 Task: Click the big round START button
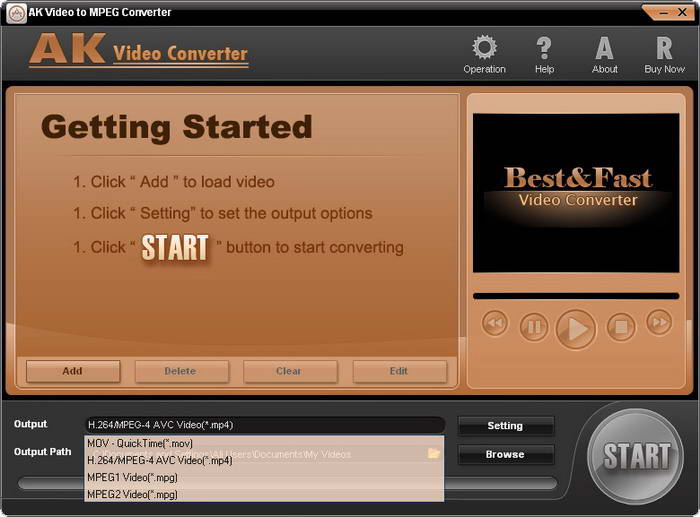pos(635,456)
